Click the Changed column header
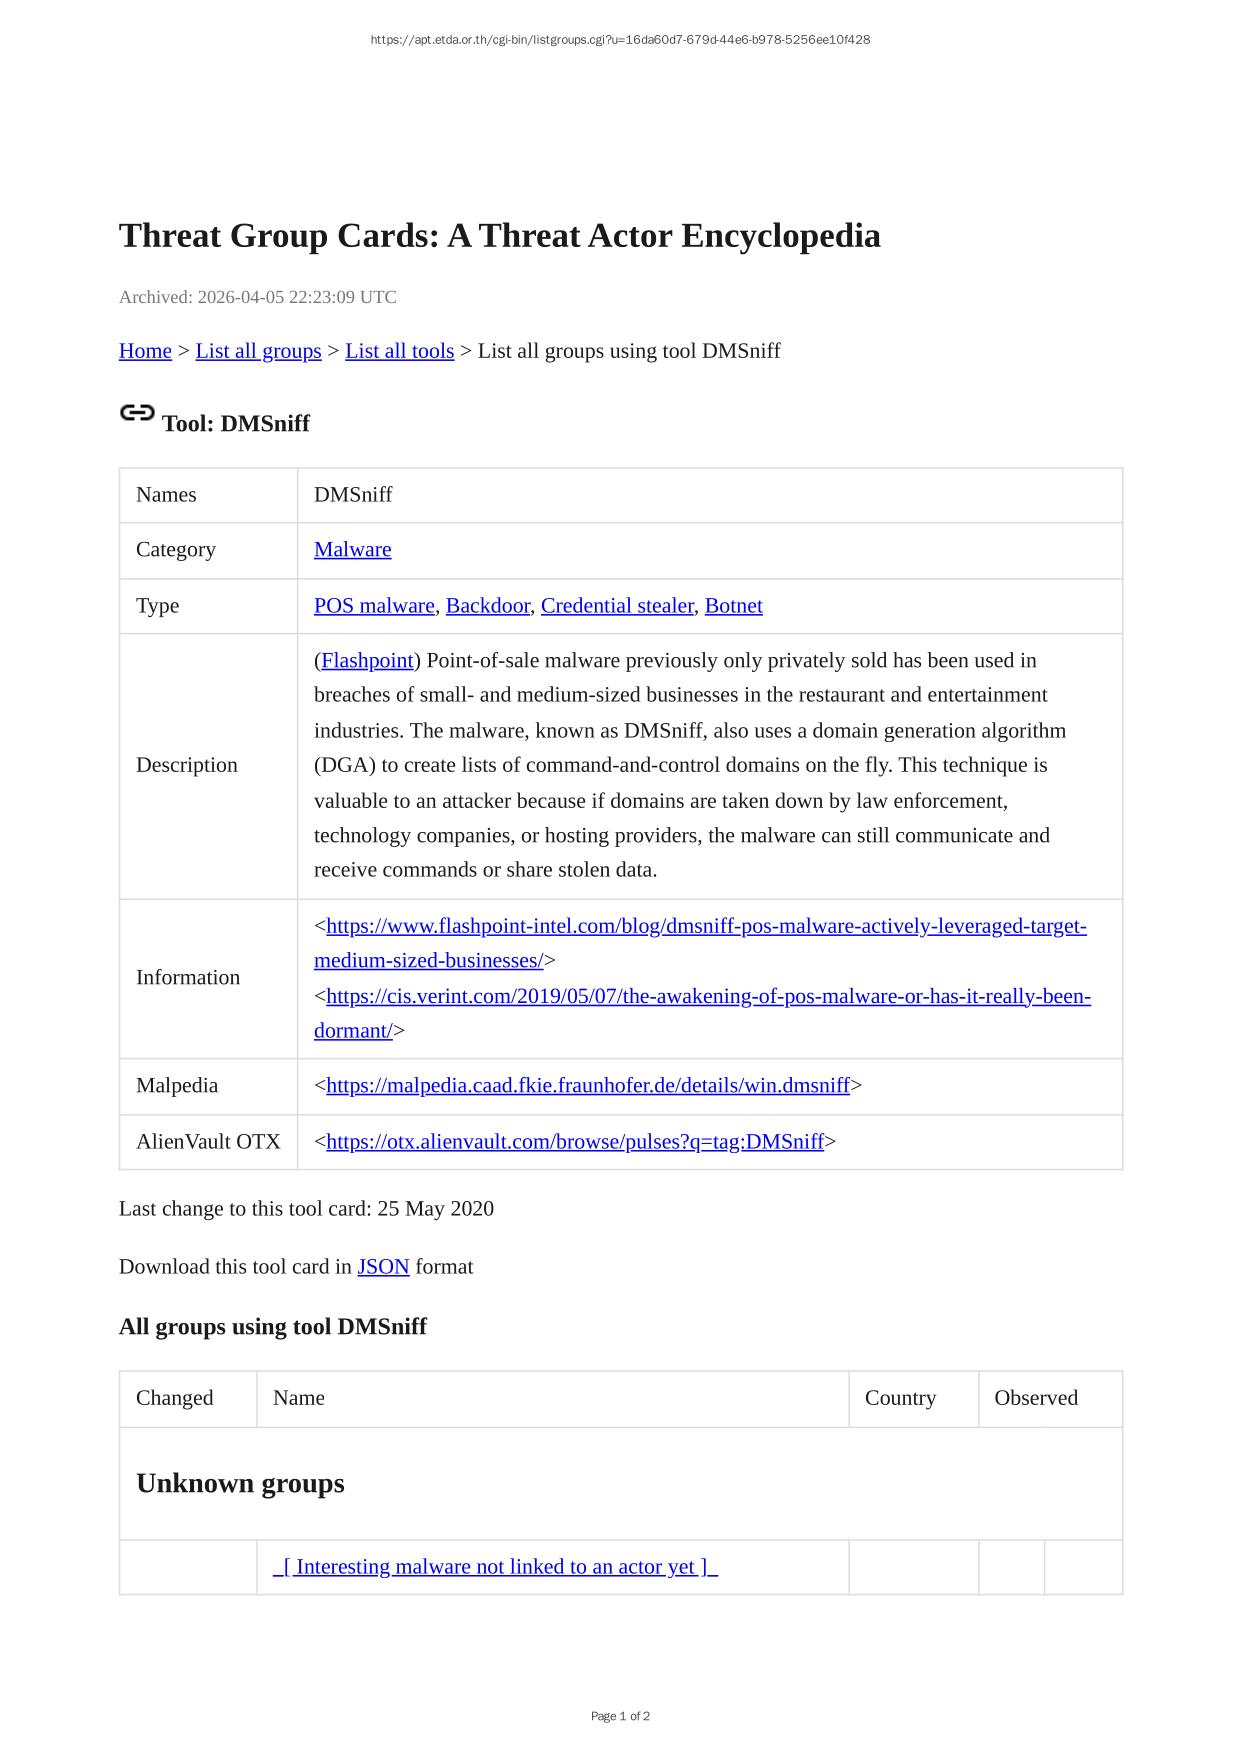 [x=174, y=1398]
